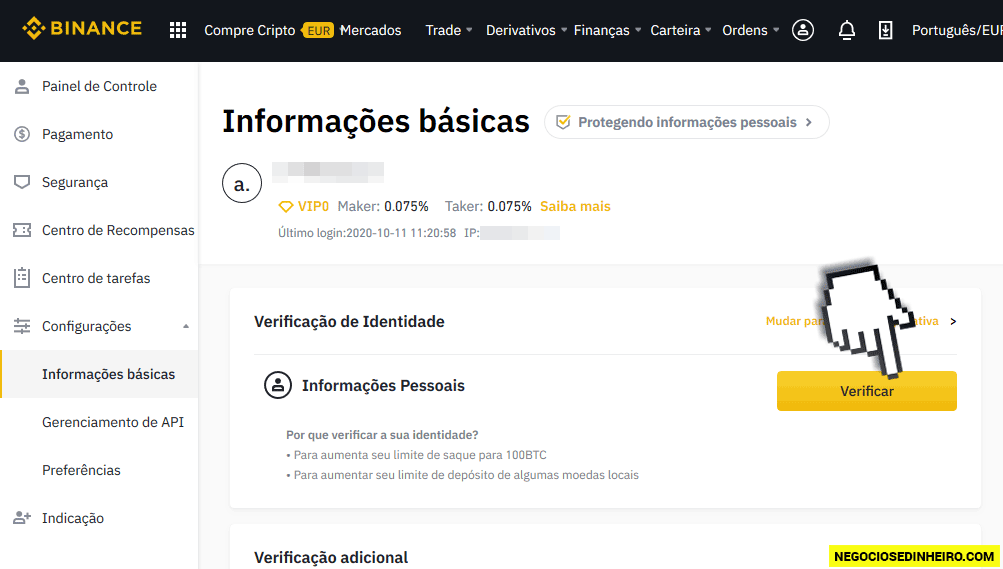
Task: Click the Segurança shield icon
Action: point(22,182)
